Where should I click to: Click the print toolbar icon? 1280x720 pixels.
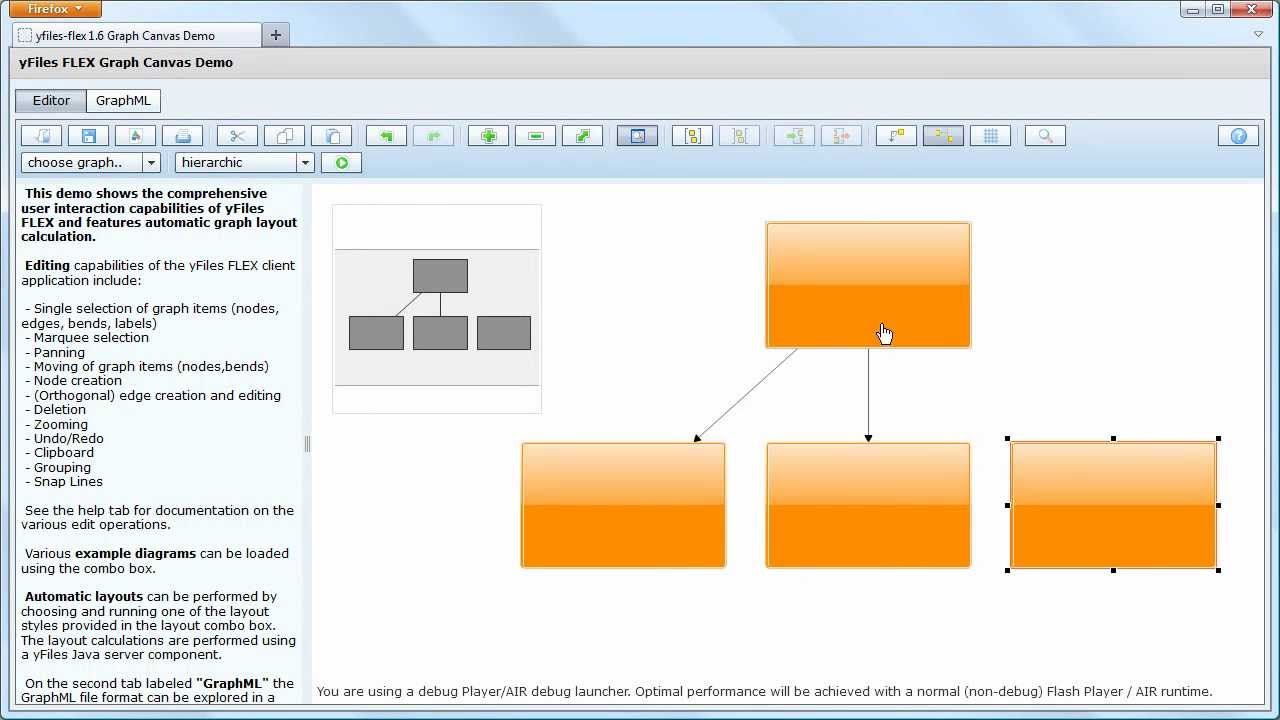pos(183,136)
